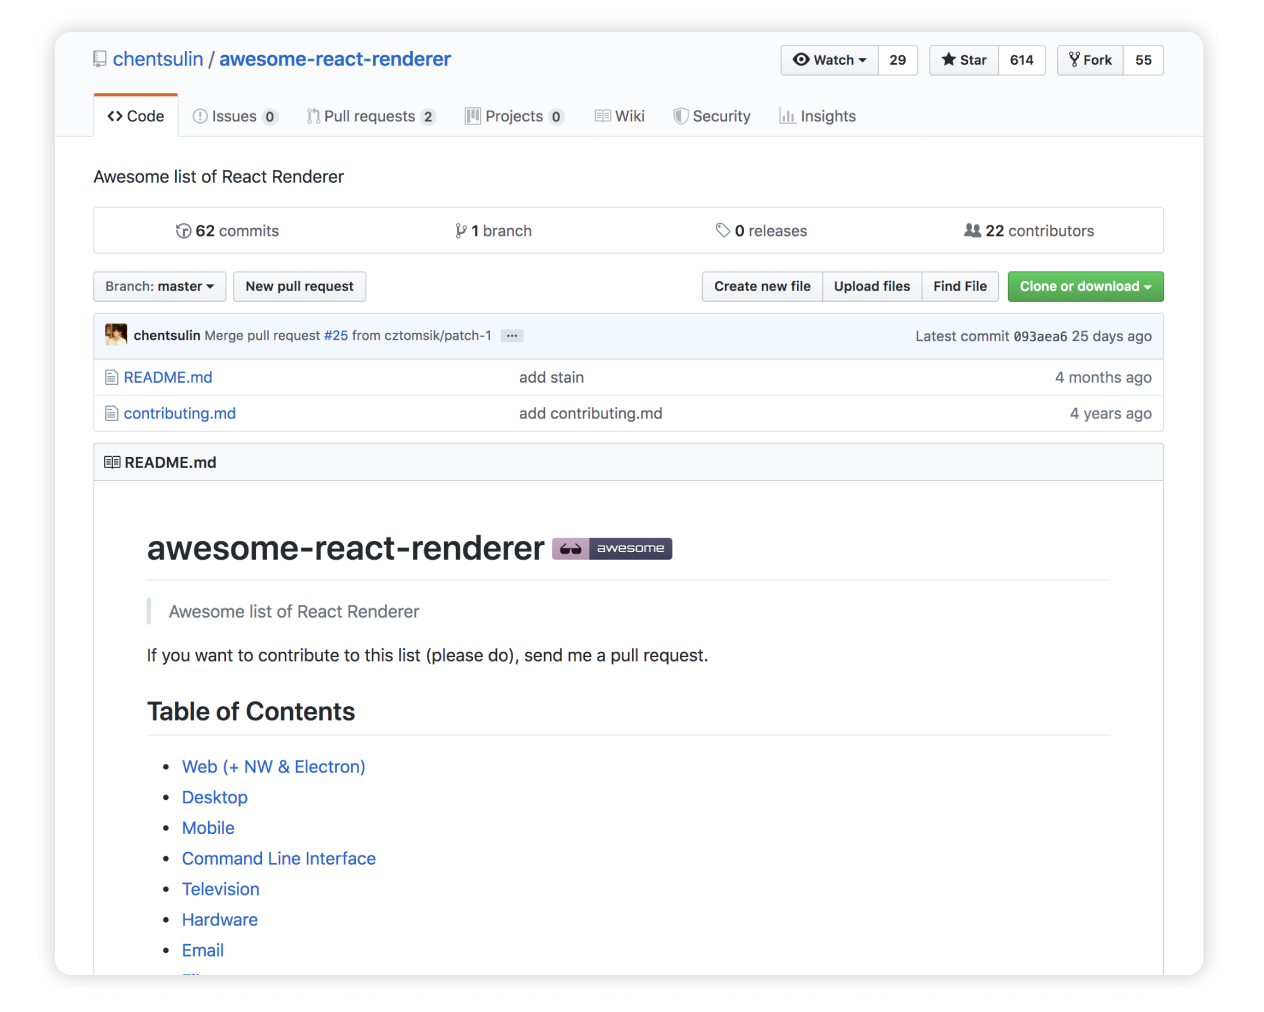Click the chentsulin commit author name
Screen dimensions: 1264x1012
(x=167, y=336)
